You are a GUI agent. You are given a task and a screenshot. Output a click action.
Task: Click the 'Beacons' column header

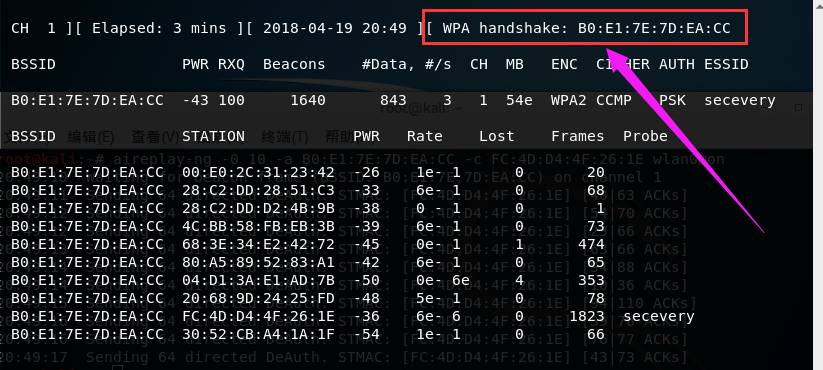(294, 65)
